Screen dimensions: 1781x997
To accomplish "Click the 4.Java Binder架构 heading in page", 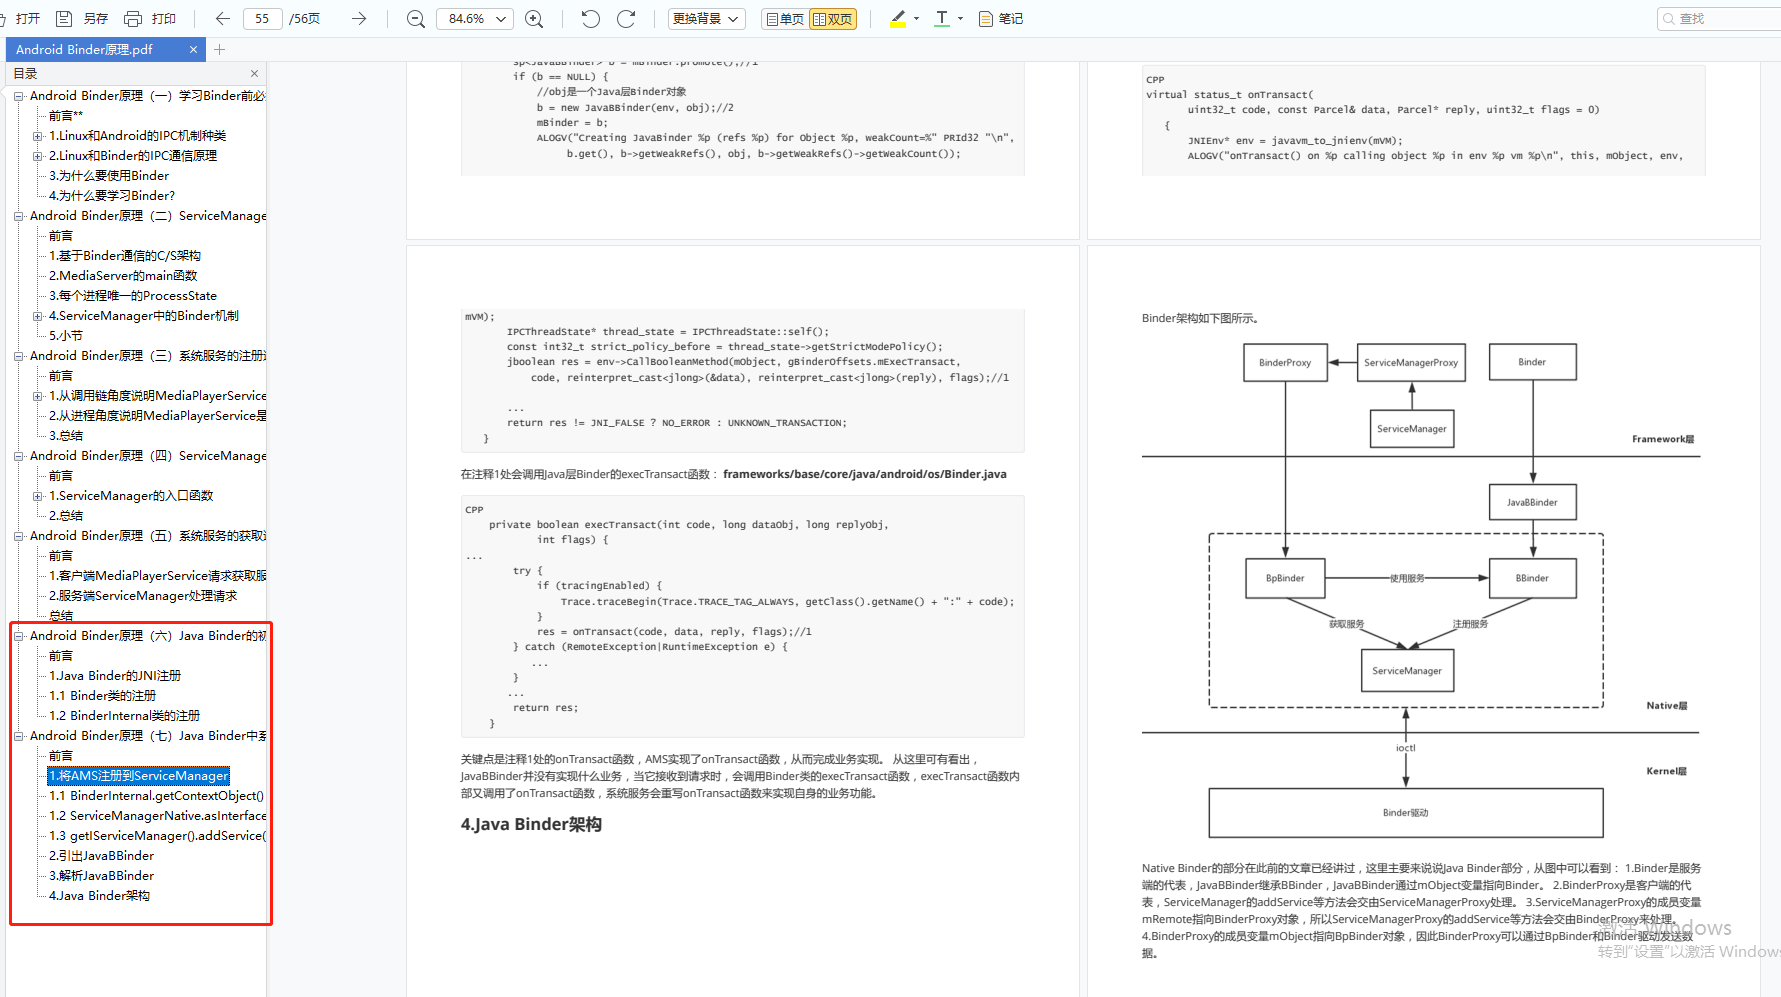I will pyautogui.click(x=531, y=825).
